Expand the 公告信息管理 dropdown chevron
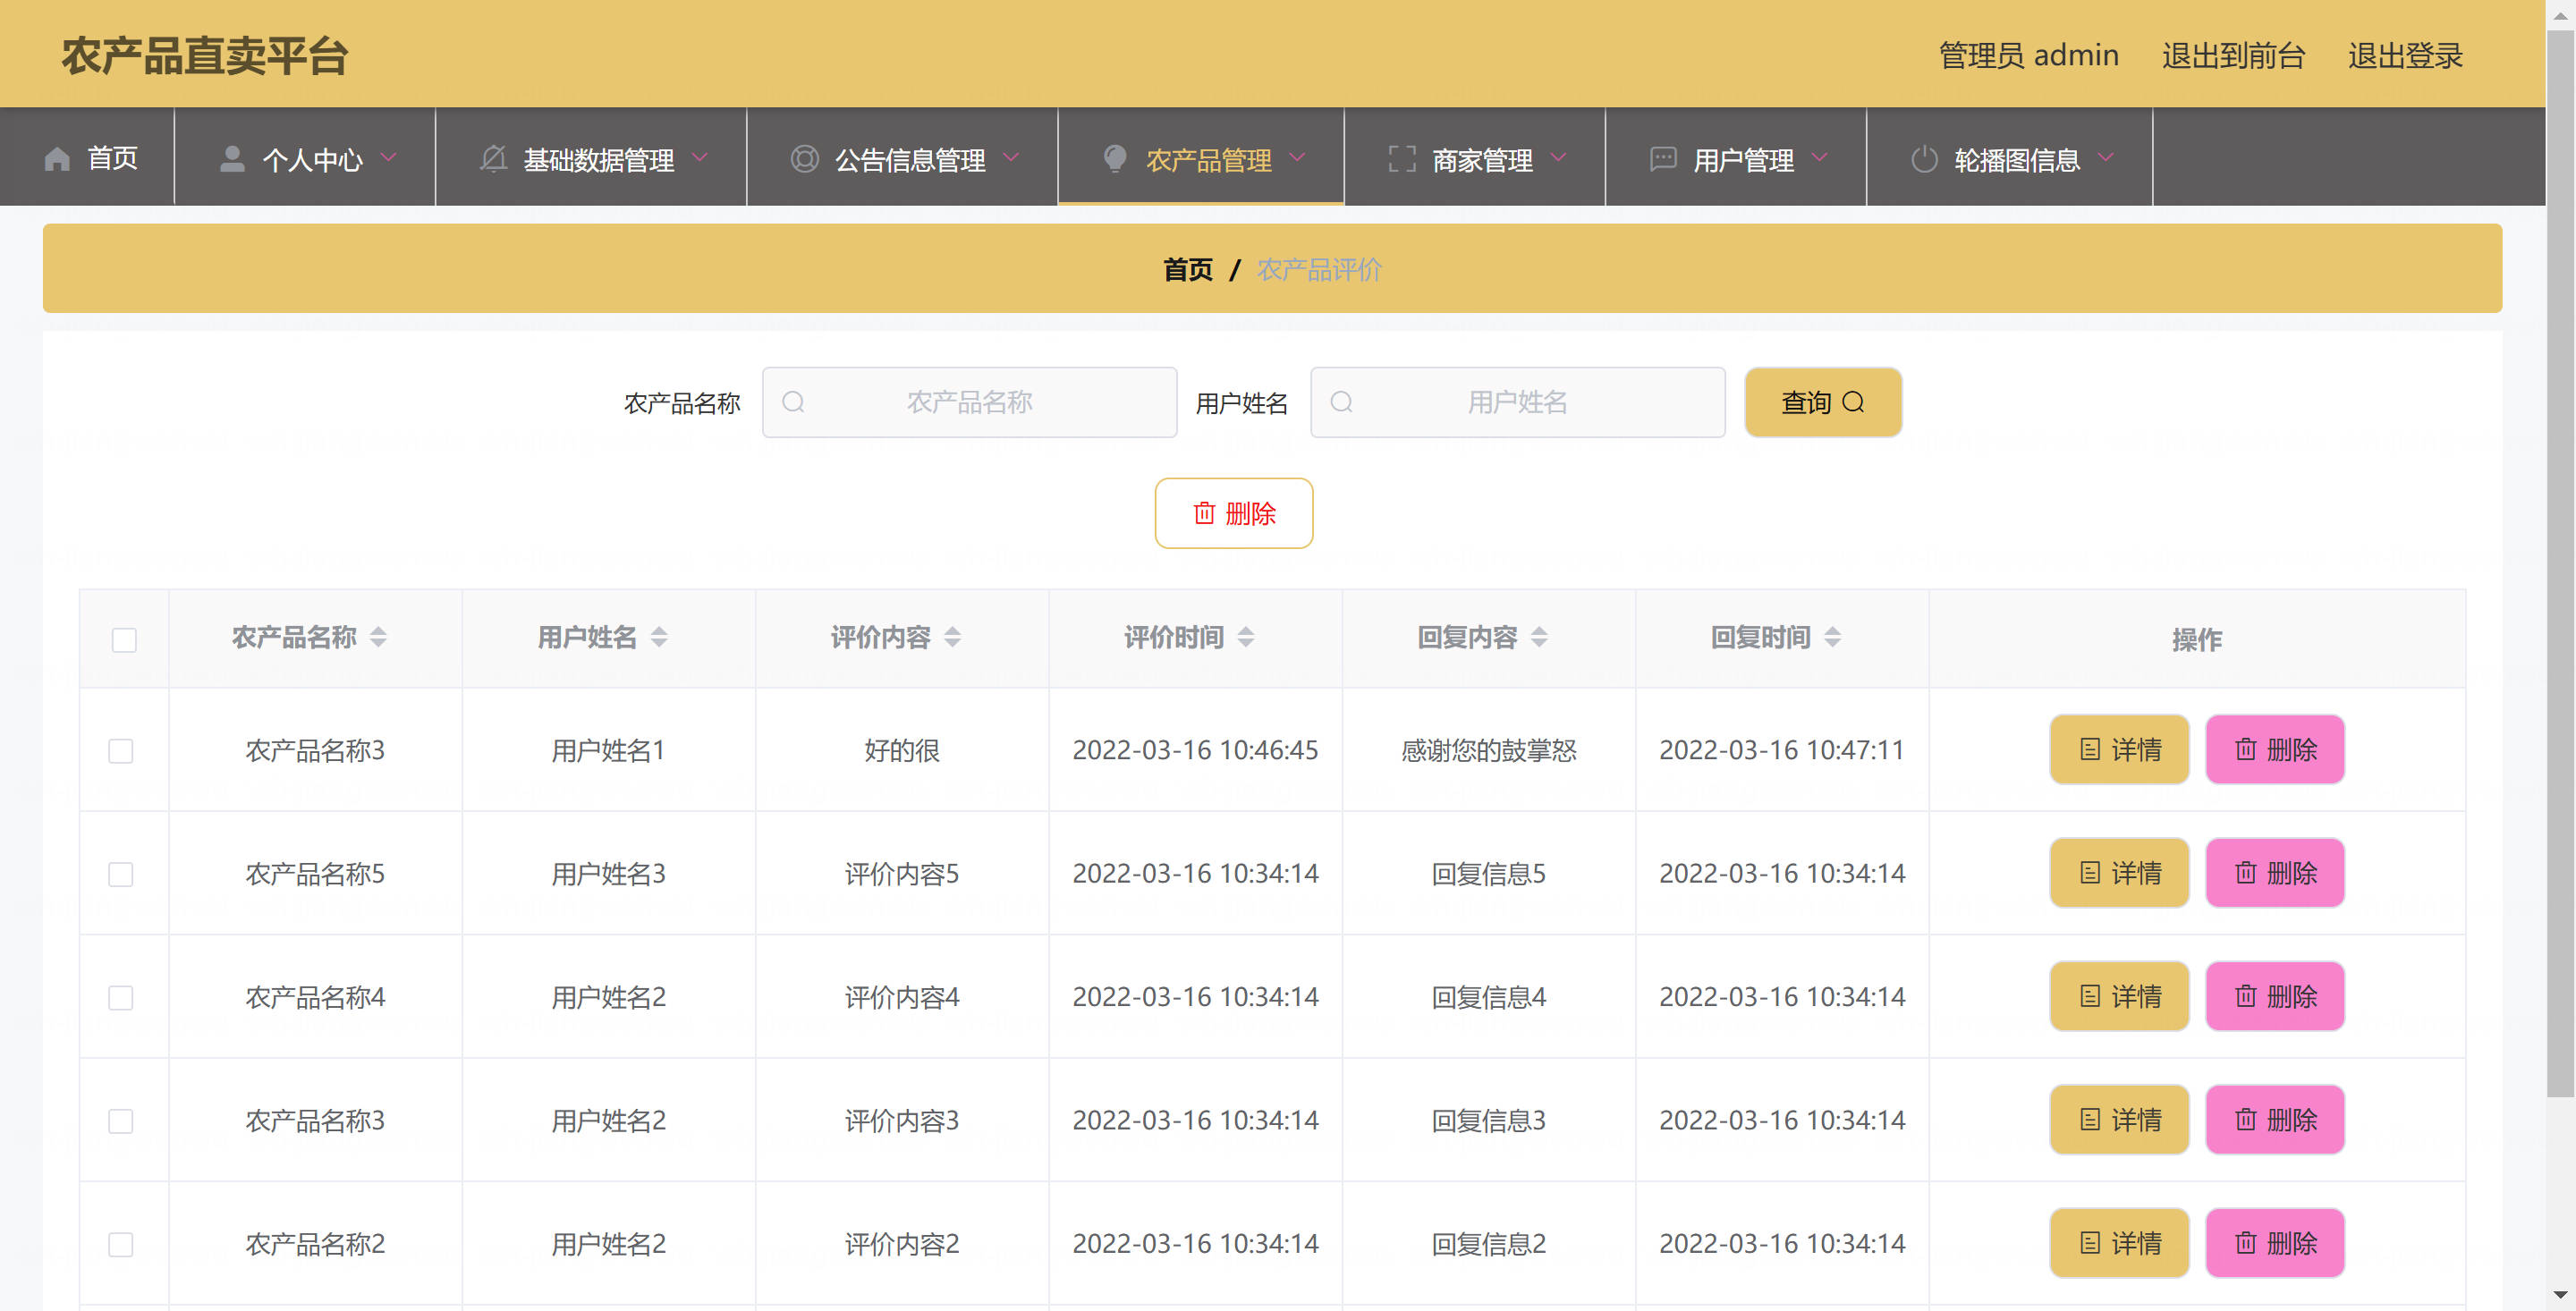Screen dimensions: 2576x1311 (x=1011, y=157)
